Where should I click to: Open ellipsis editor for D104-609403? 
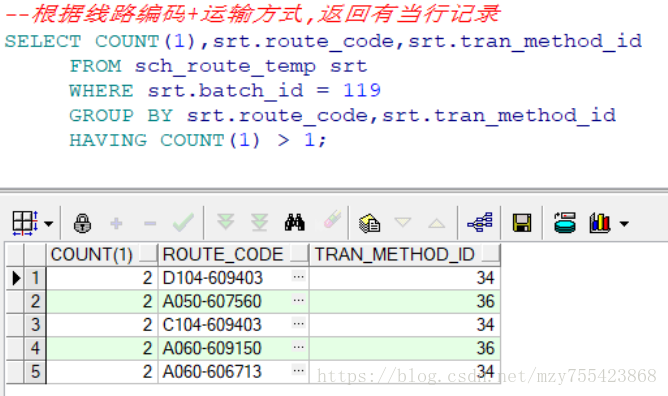(x=299, y=277)
